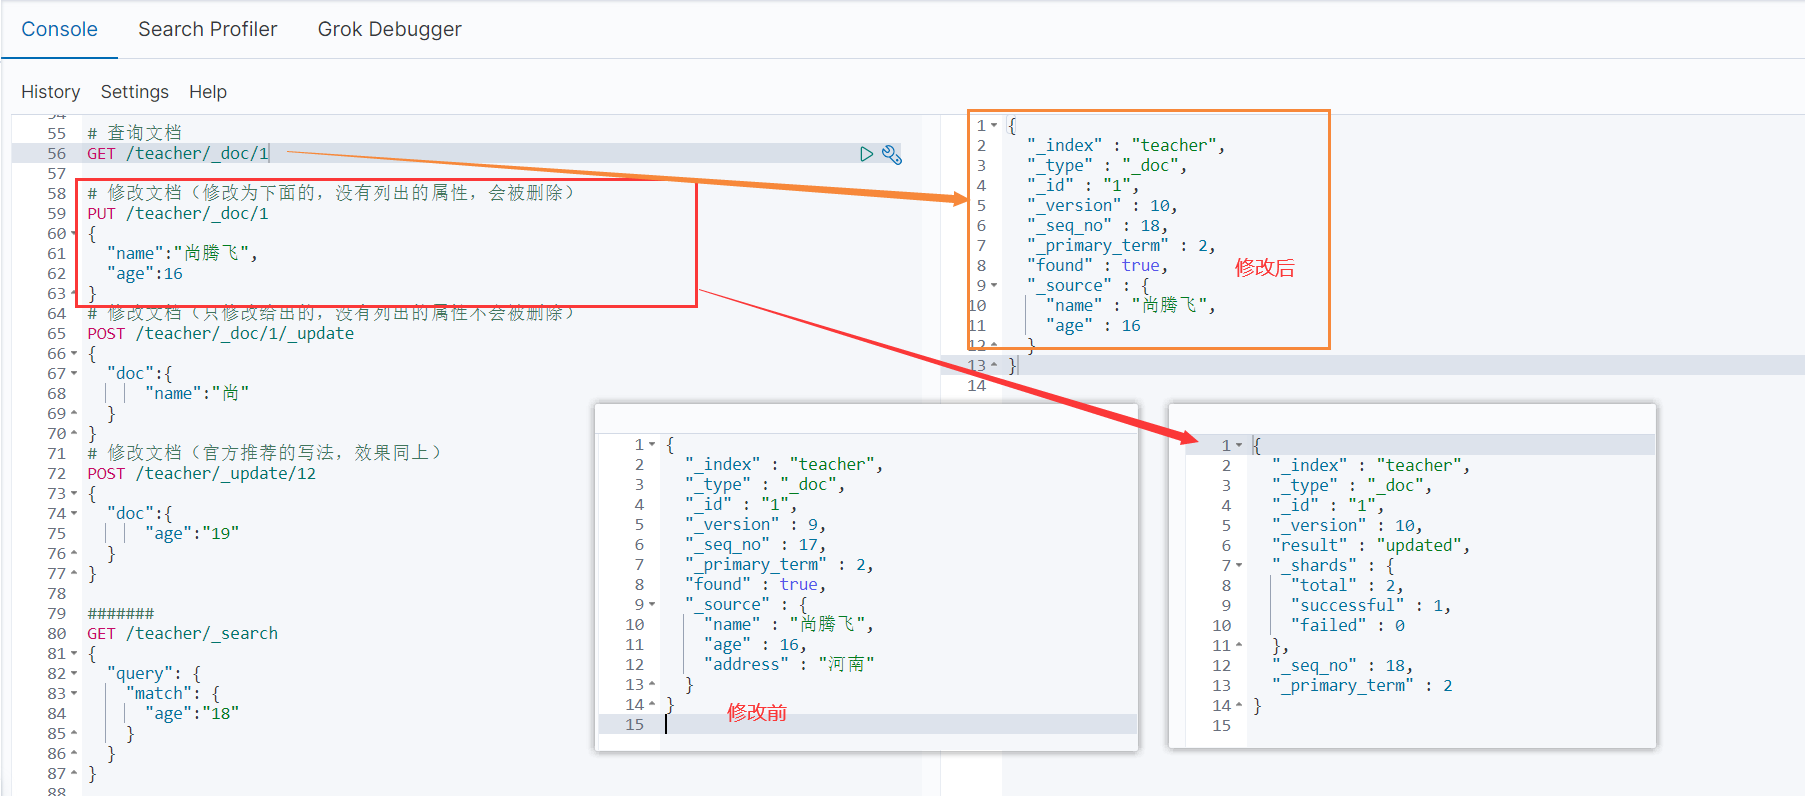Click the ####### separator on line 79
Image resolution: width=1805 pixels, height=796 pixels.
coord(121,614)
